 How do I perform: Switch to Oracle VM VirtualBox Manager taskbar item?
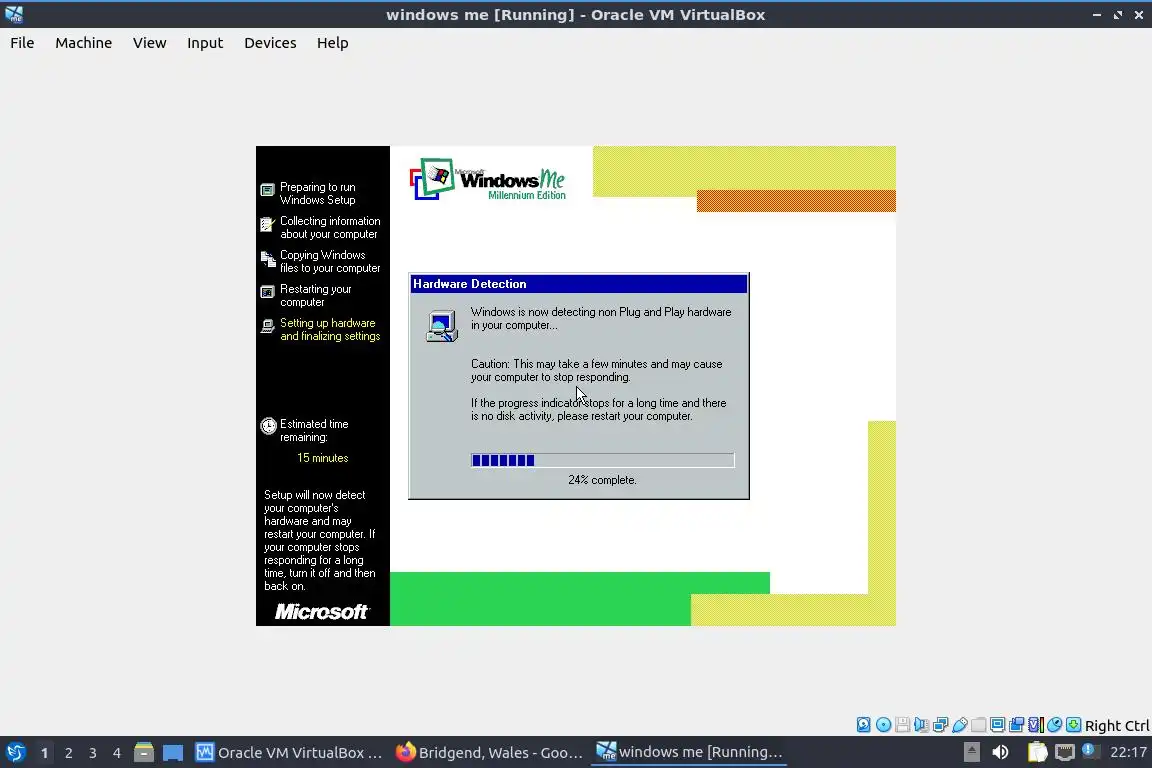tap(288, 753)
